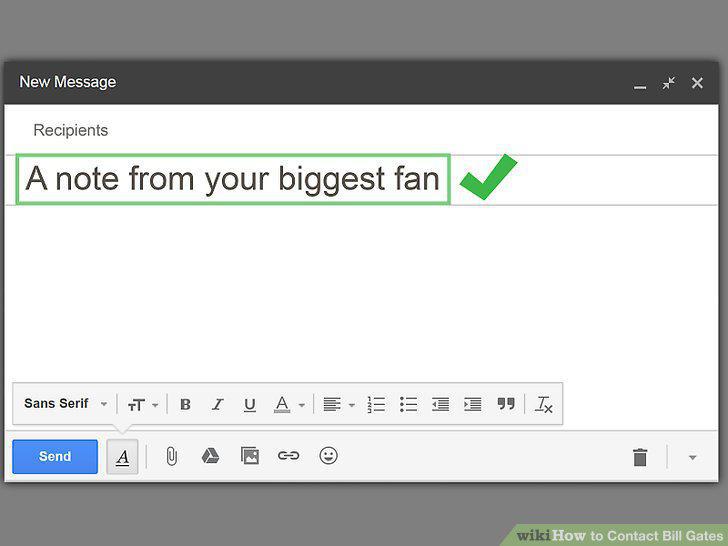Toggle italic formatting

(217, 404)
